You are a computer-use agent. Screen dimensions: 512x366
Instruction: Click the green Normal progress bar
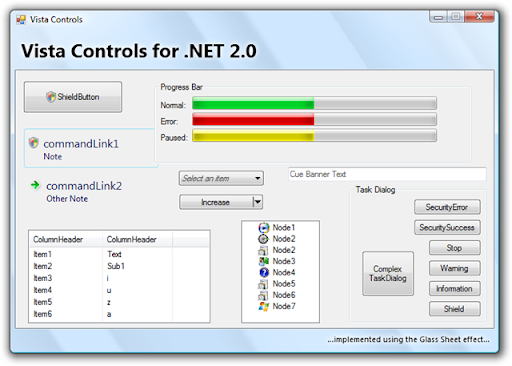coord(314,103)
